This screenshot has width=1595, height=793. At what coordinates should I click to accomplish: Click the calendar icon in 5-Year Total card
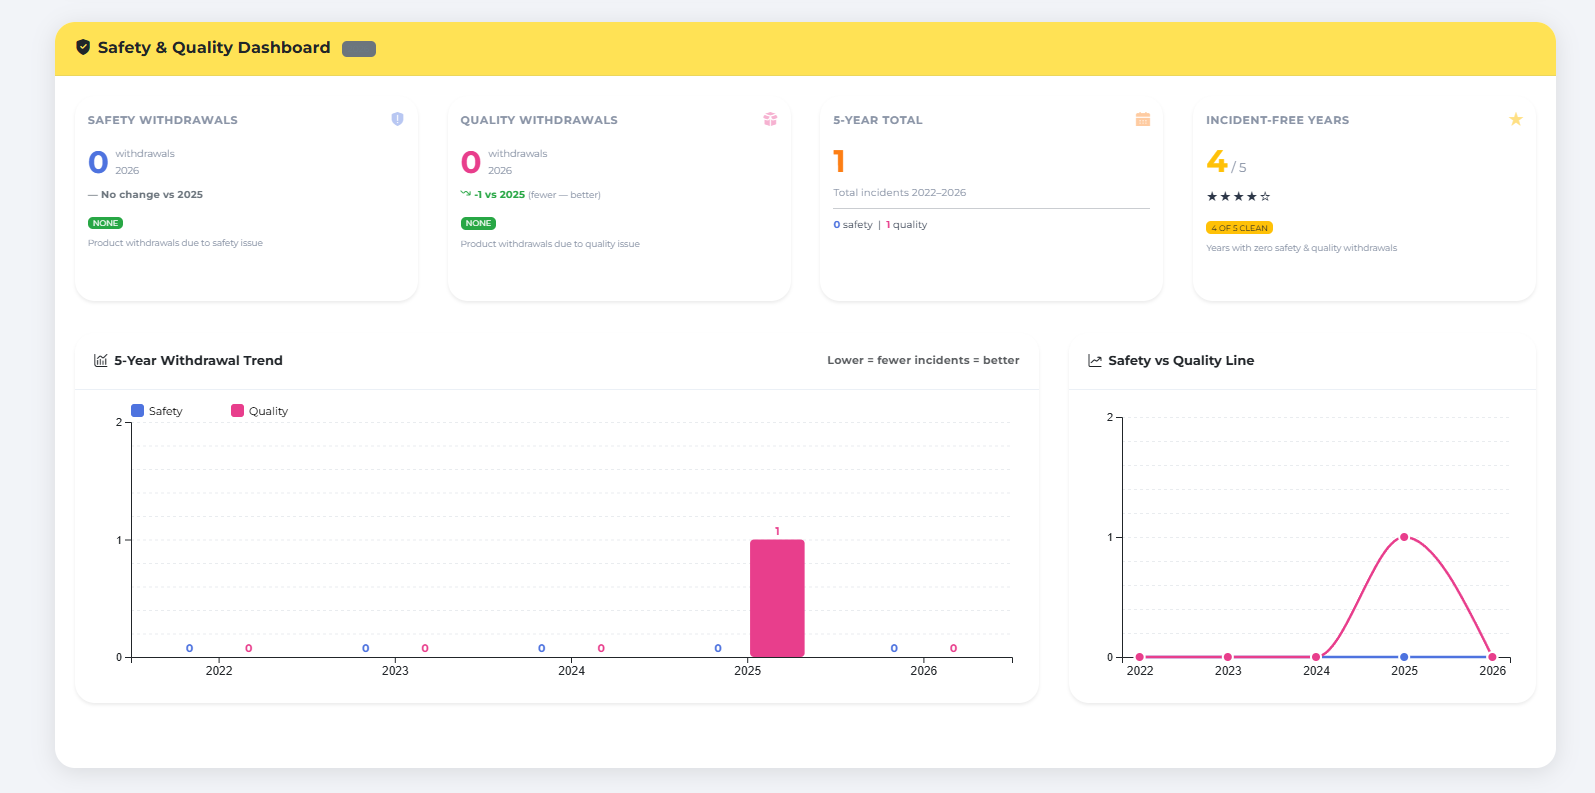[1143, 119]
